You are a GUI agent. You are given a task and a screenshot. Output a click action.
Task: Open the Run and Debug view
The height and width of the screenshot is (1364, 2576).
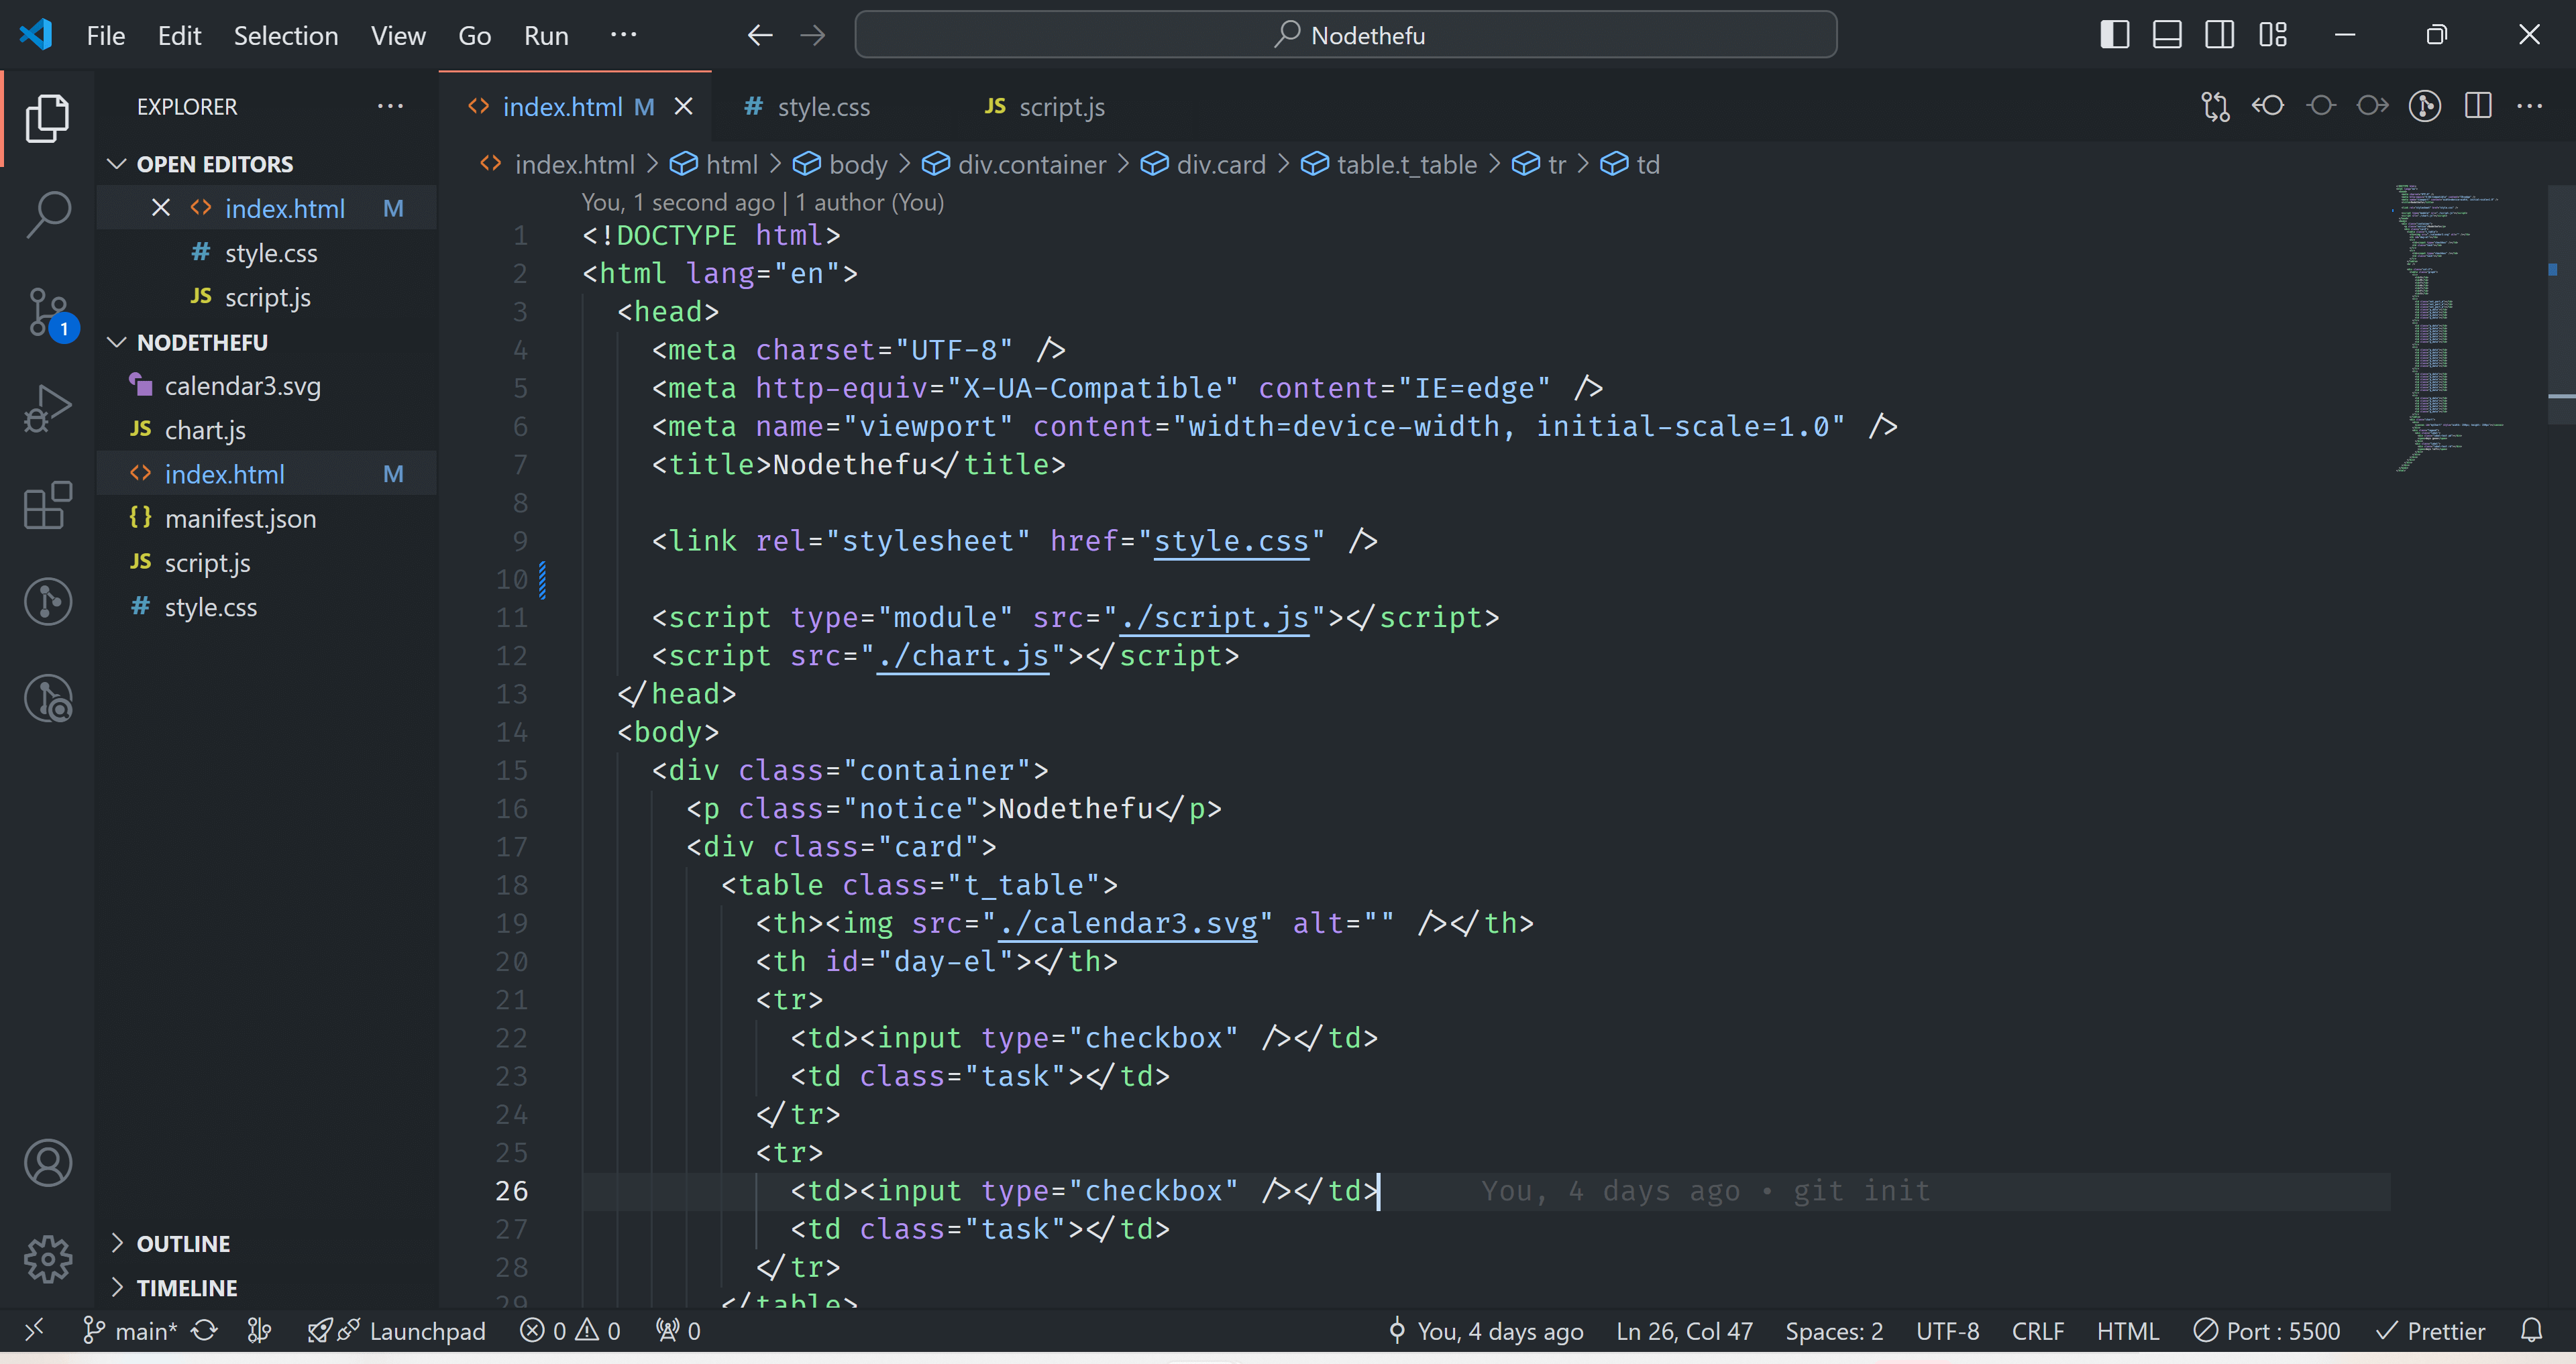[47, 408]
